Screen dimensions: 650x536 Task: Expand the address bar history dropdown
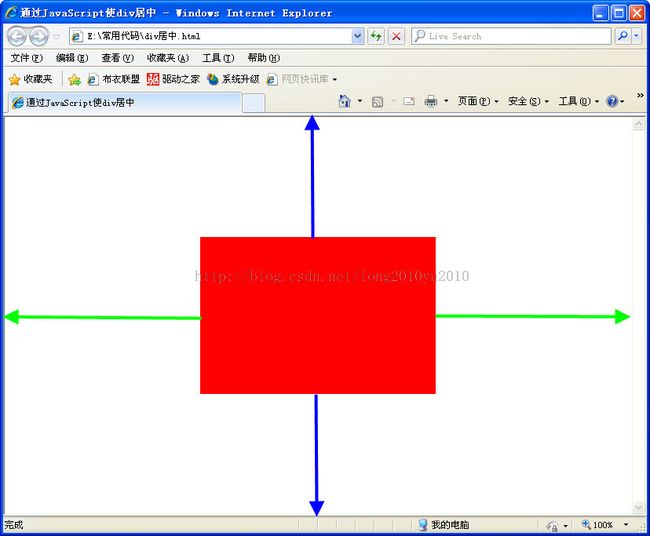point(357,36)
